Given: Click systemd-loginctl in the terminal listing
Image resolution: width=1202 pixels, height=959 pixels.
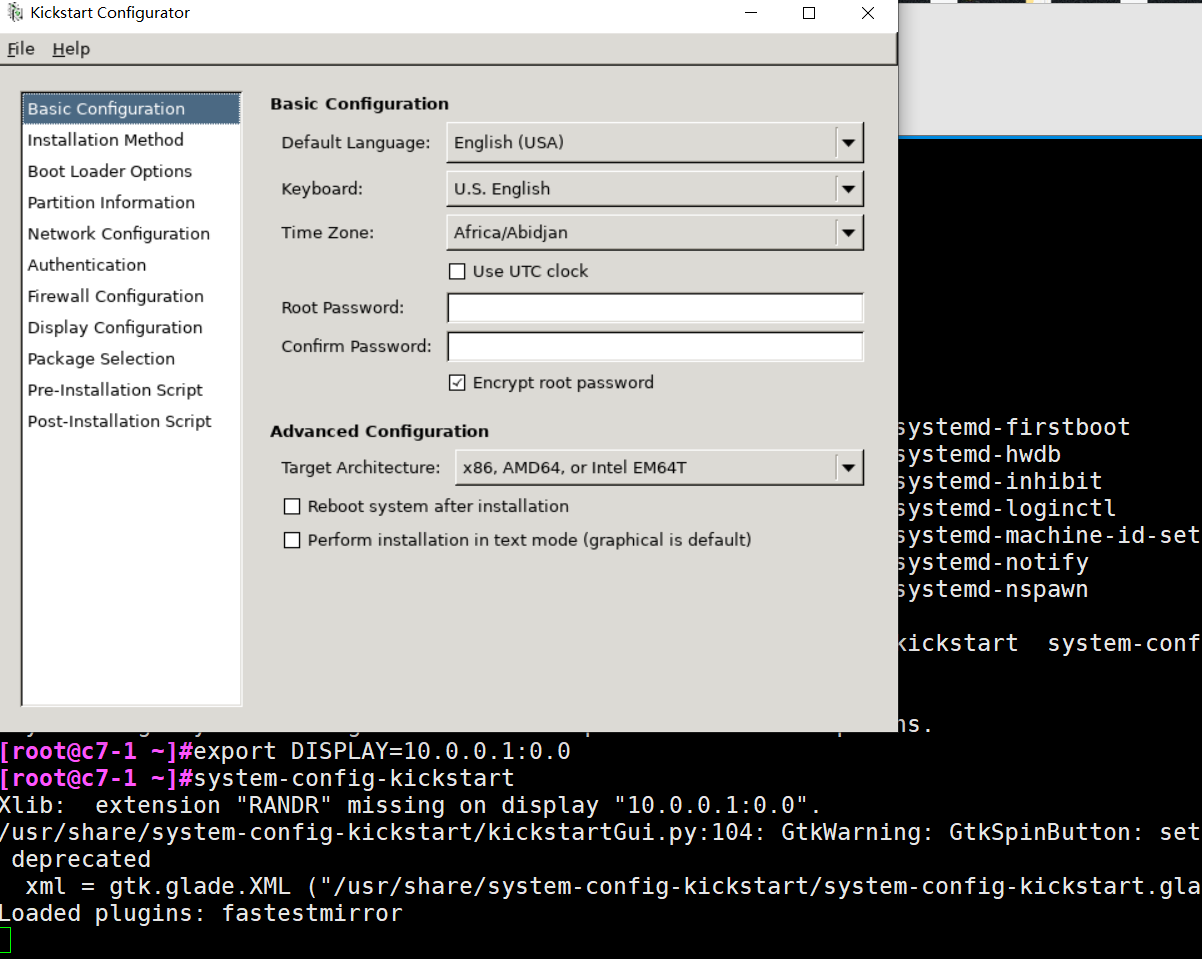Looking at the screenshot, I should 1007,508.
